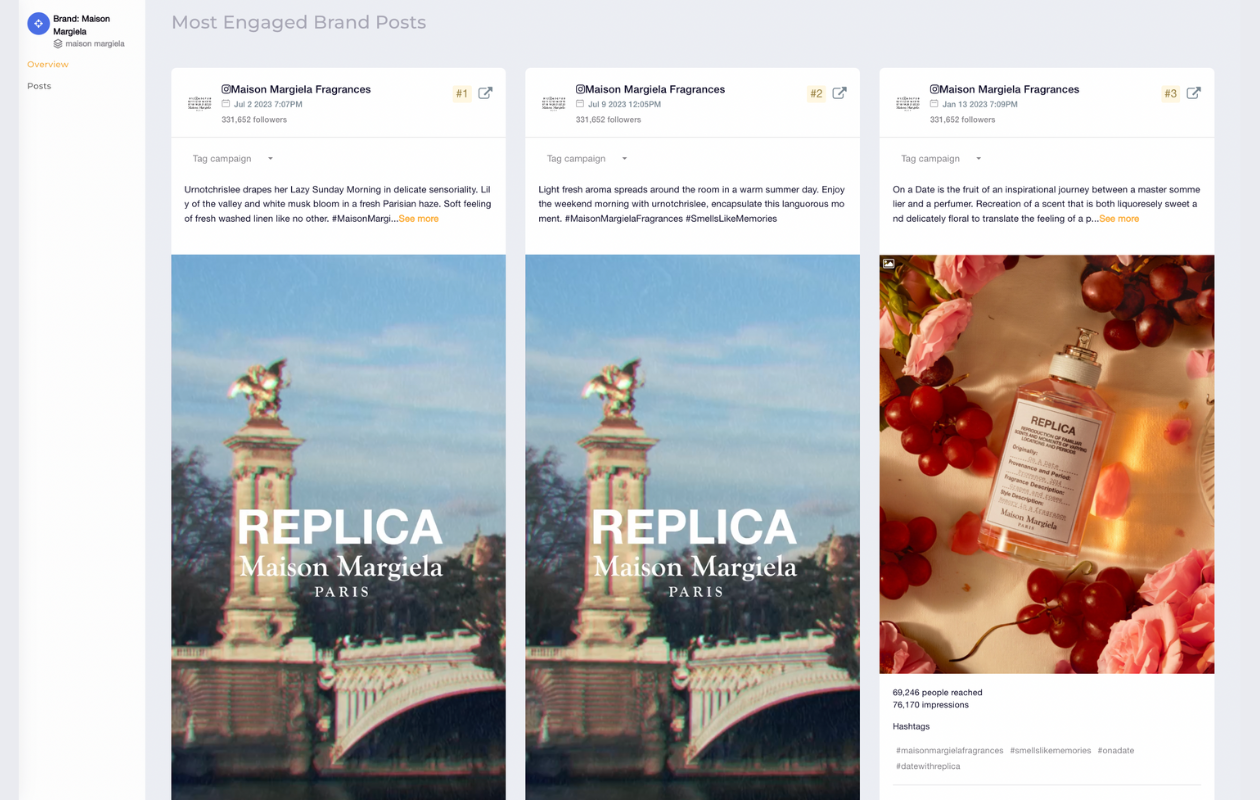Click image type icon on post #3 photo
This screenshot has height=800, width=1260.
coord(889,264)
